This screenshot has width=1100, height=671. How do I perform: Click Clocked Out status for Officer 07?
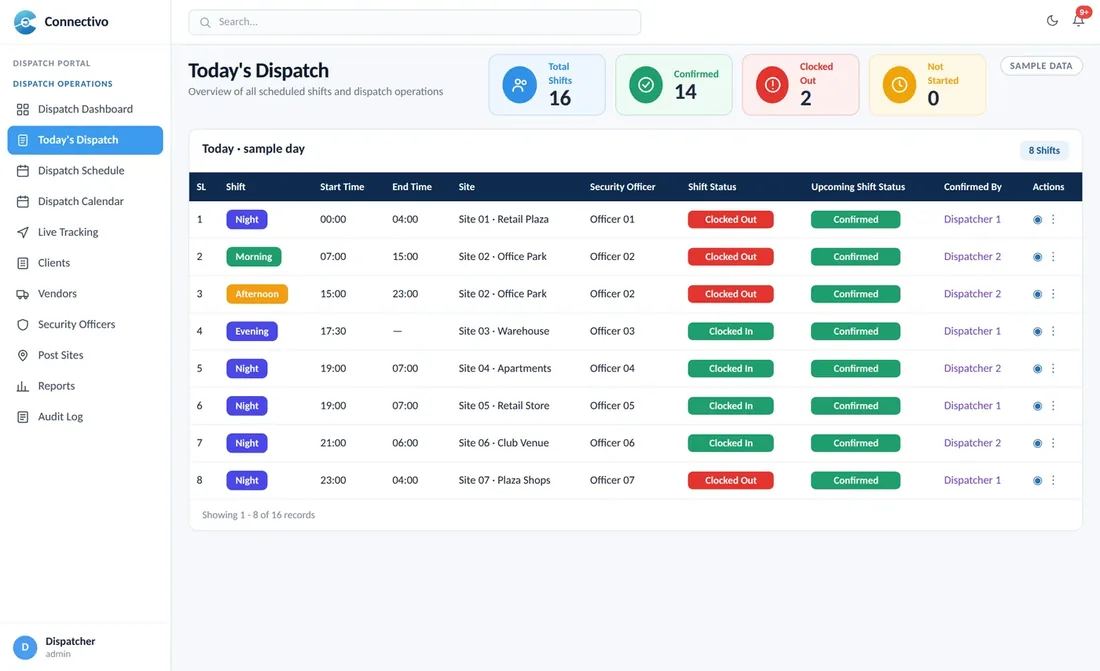pos(730,480)
